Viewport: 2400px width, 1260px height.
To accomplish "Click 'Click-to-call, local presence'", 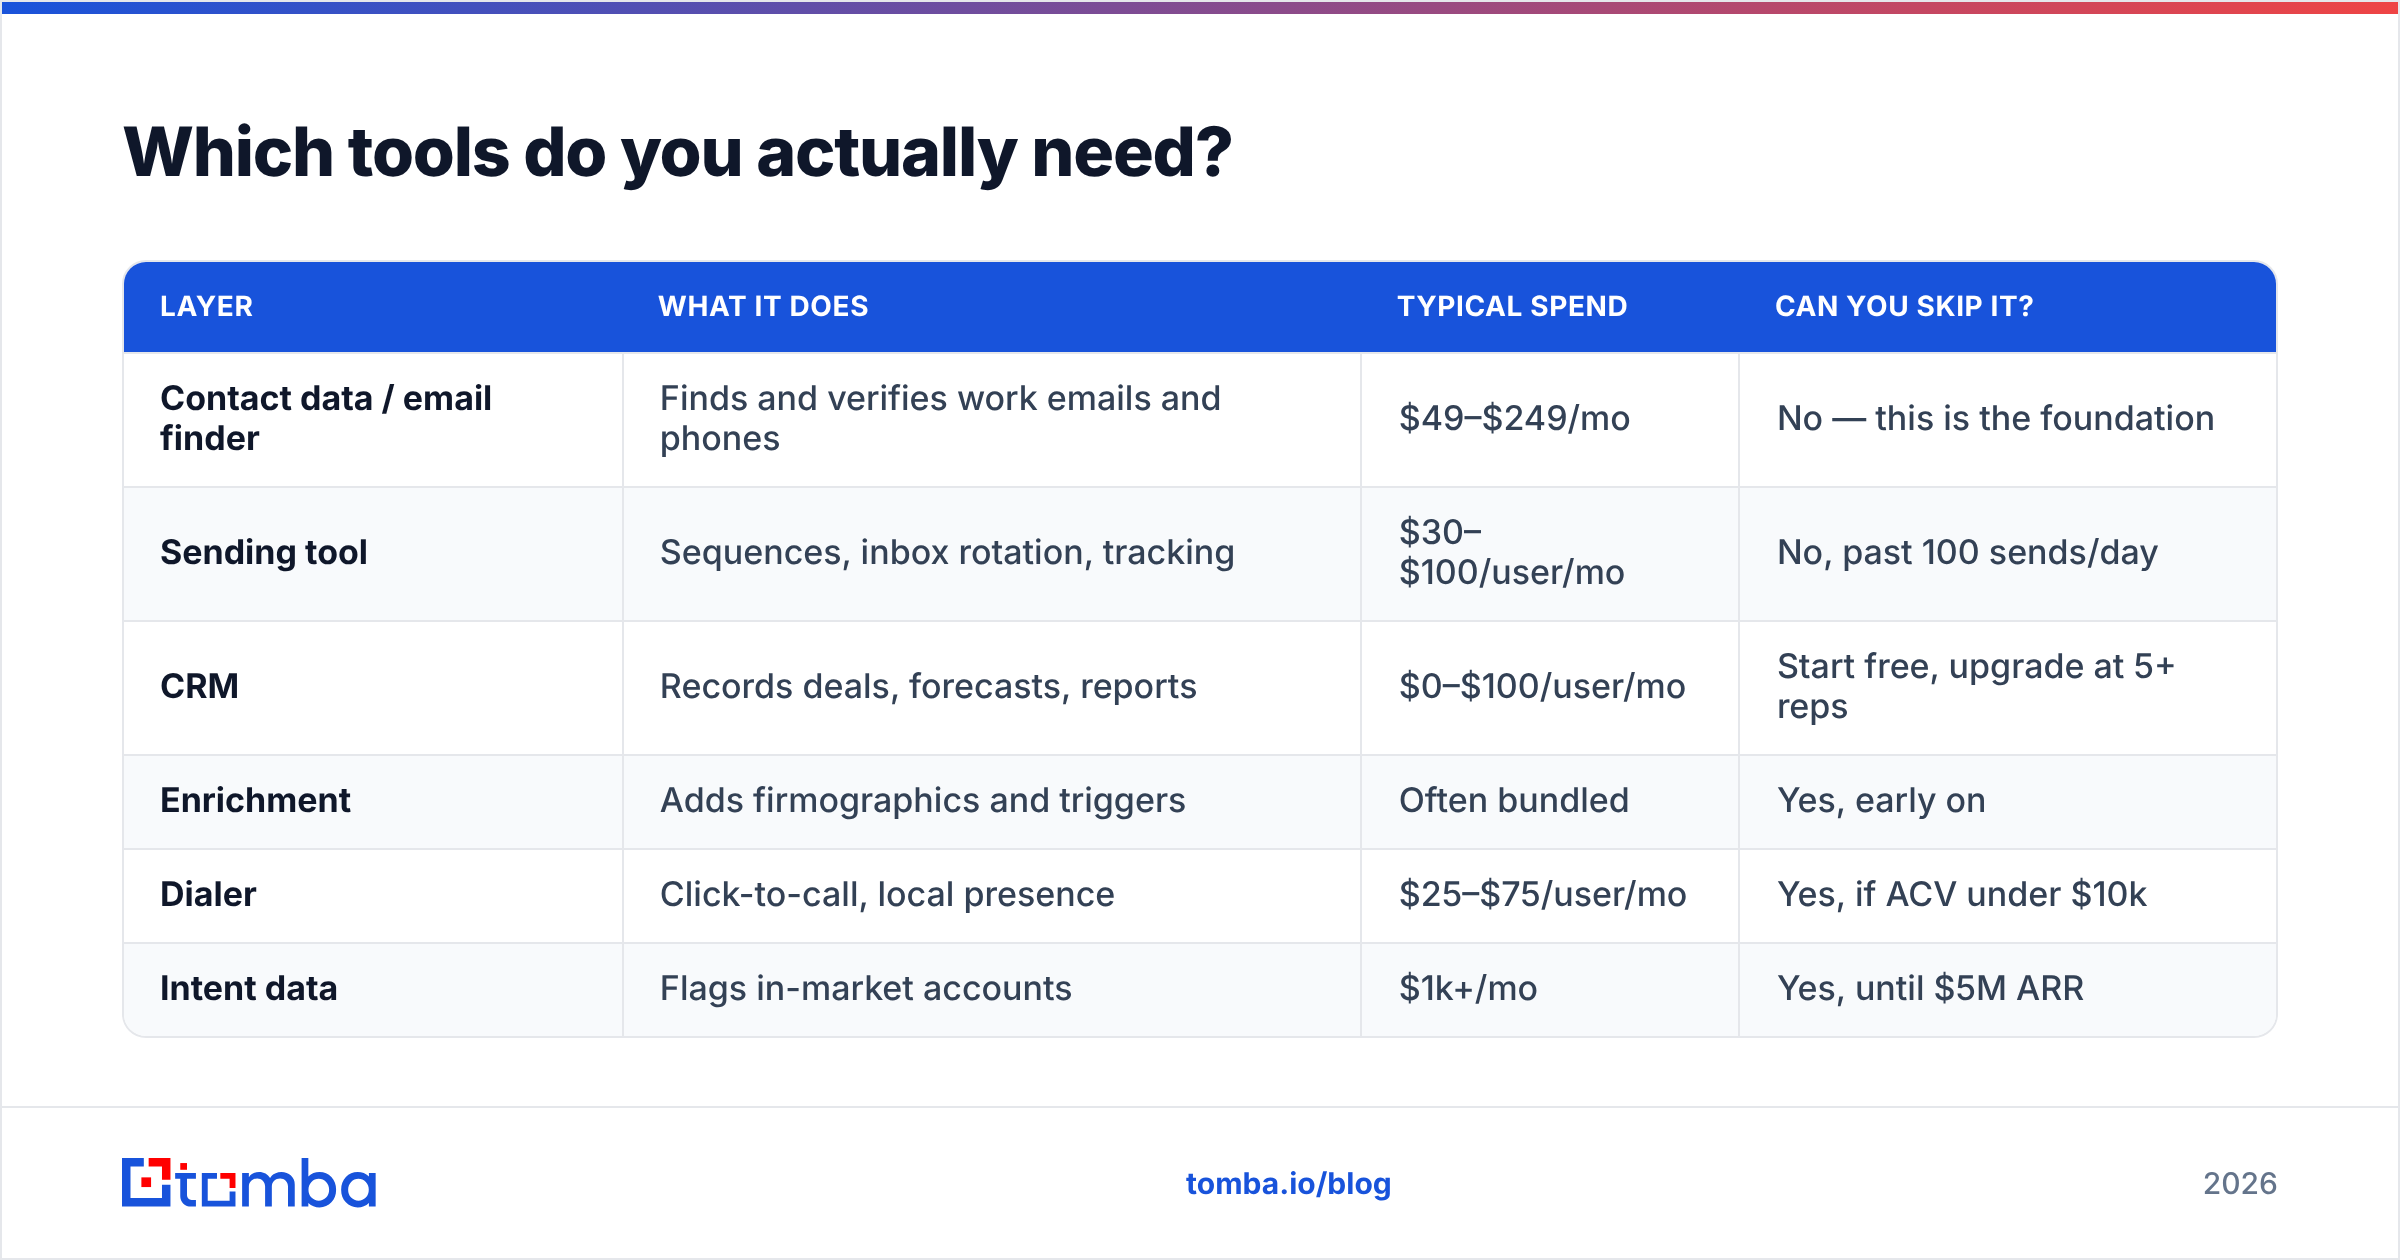I will 887,894.
